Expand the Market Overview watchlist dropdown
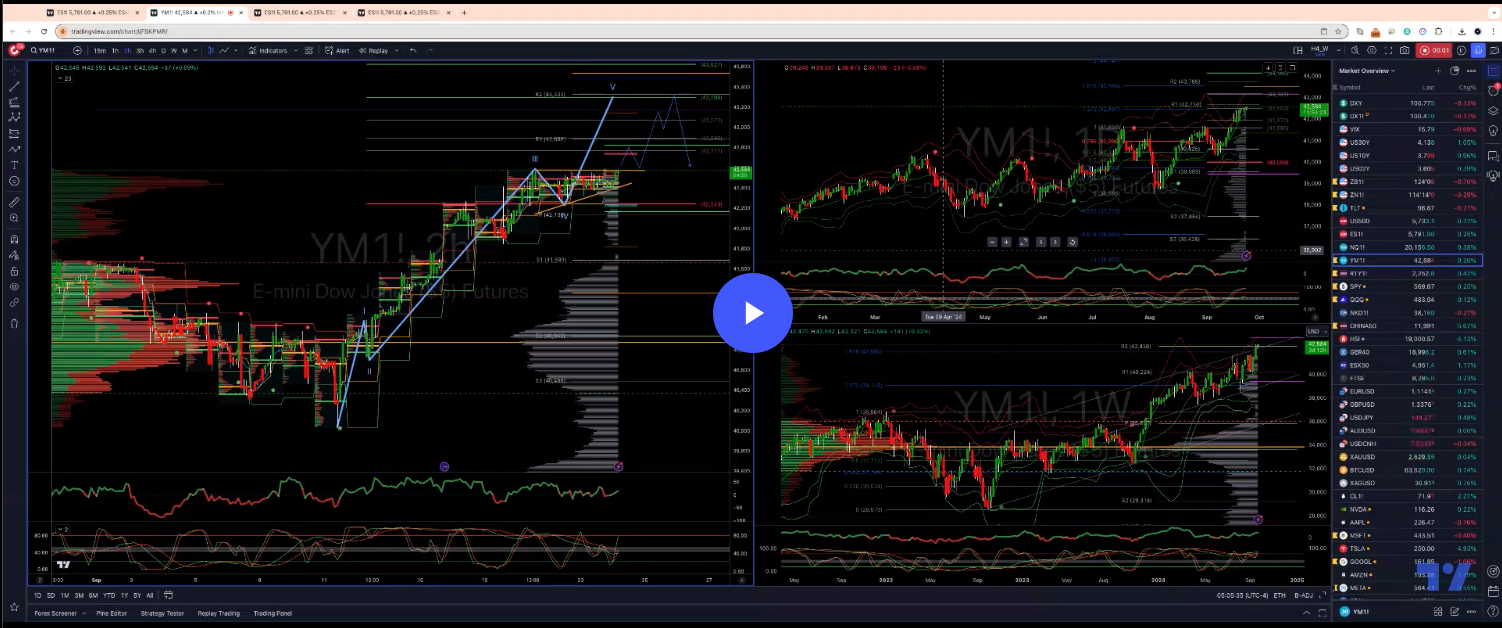This screenshot has height=628, width=1502. tap(1366, 71)
